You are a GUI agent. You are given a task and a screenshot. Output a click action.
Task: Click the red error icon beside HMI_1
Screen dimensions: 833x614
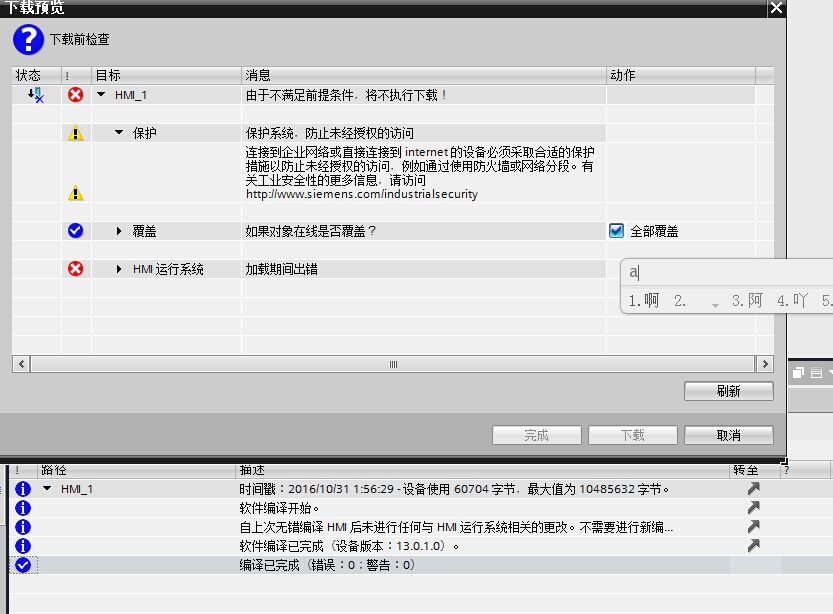point(75,95)
